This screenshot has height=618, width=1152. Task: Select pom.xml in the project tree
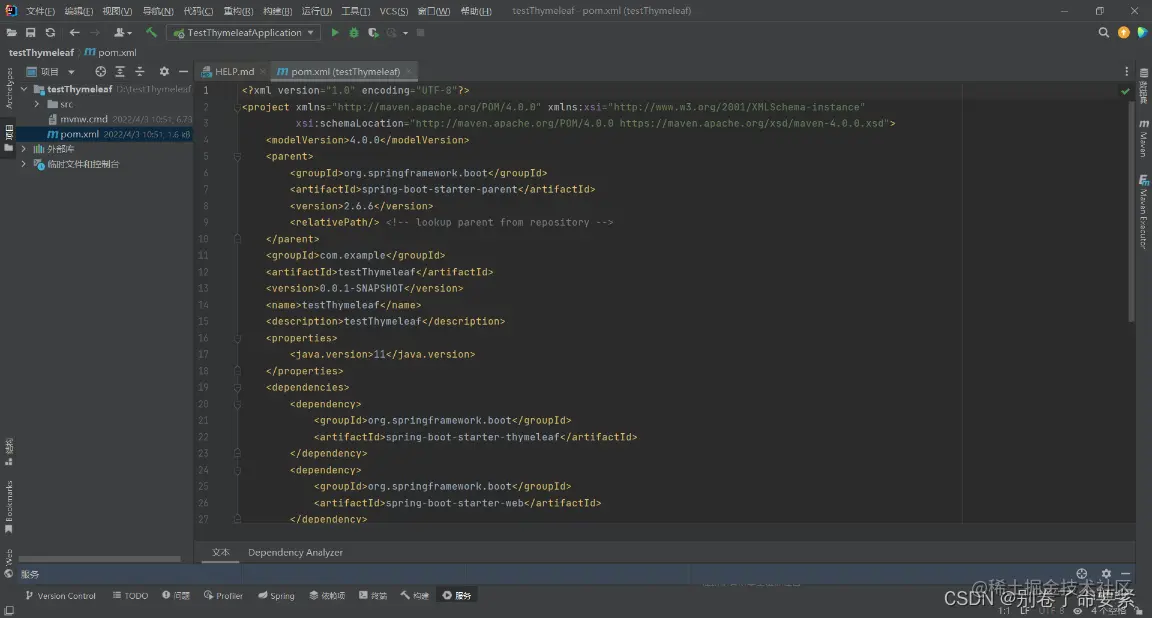click(x=79, y=134)
